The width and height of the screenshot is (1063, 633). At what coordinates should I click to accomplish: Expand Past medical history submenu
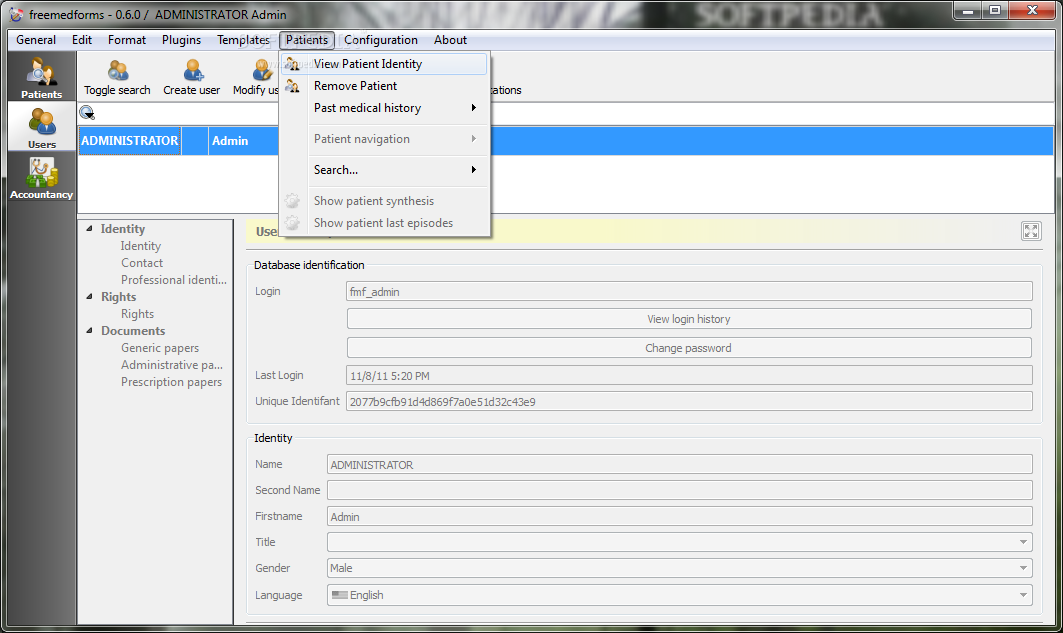click(x=384, y=108)
